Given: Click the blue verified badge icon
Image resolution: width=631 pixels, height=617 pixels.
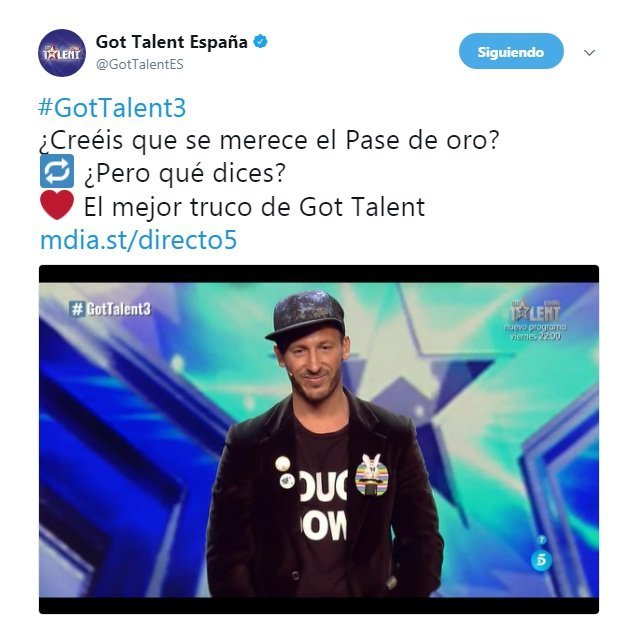Looking at the screenshot, I should coord(260,41).
